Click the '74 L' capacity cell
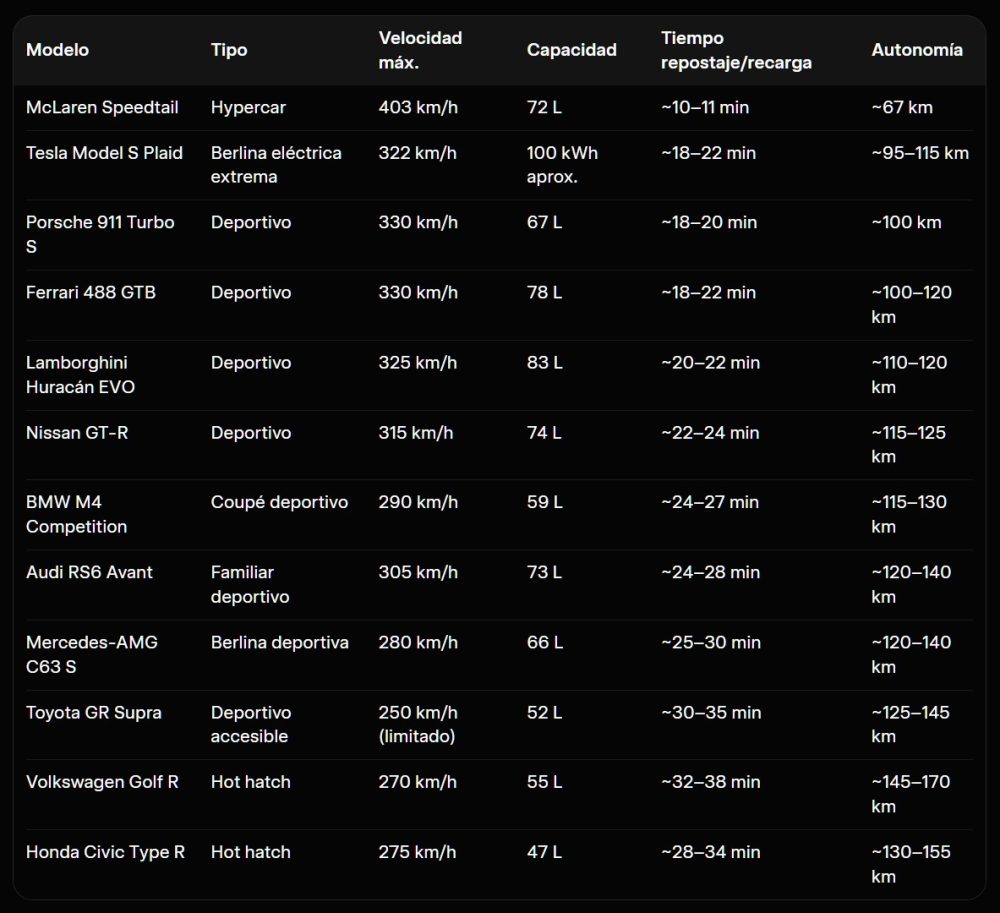 point(544,433)
